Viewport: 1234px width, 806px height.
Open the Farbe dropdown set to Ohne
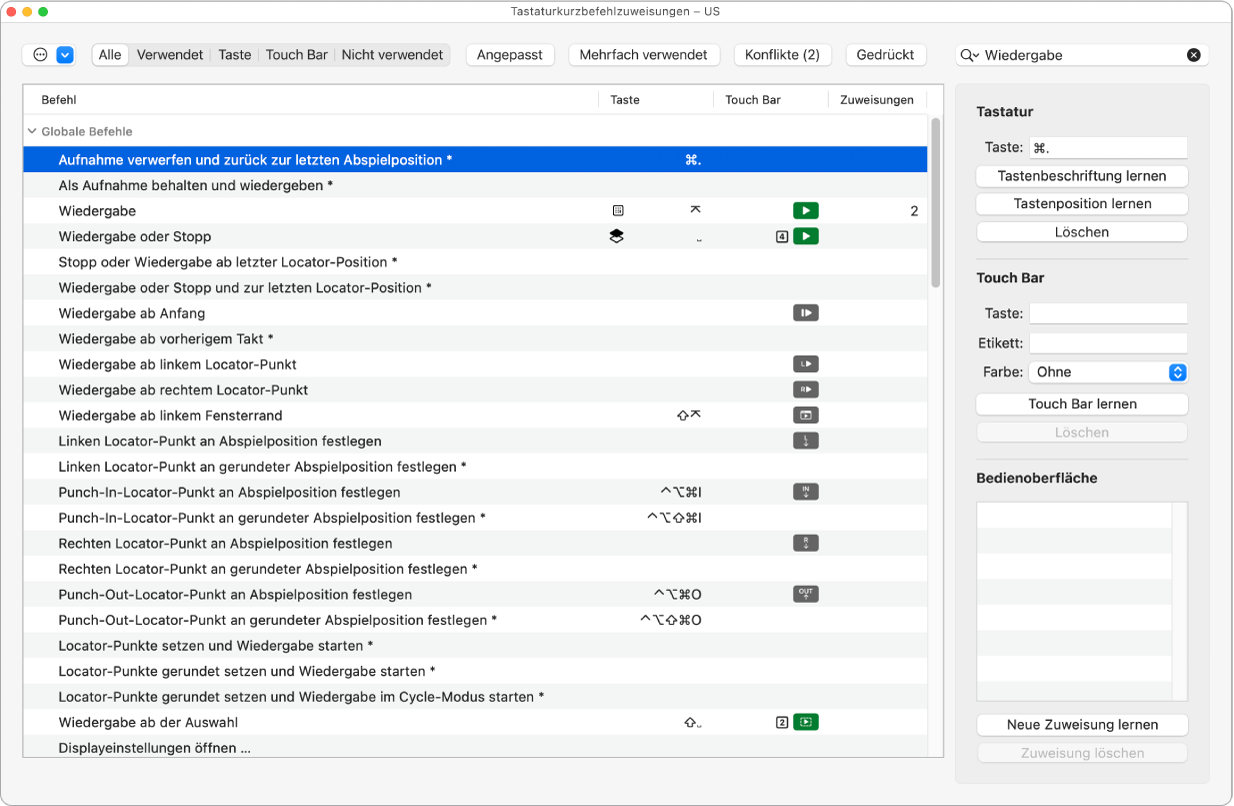click(1108, 372)
